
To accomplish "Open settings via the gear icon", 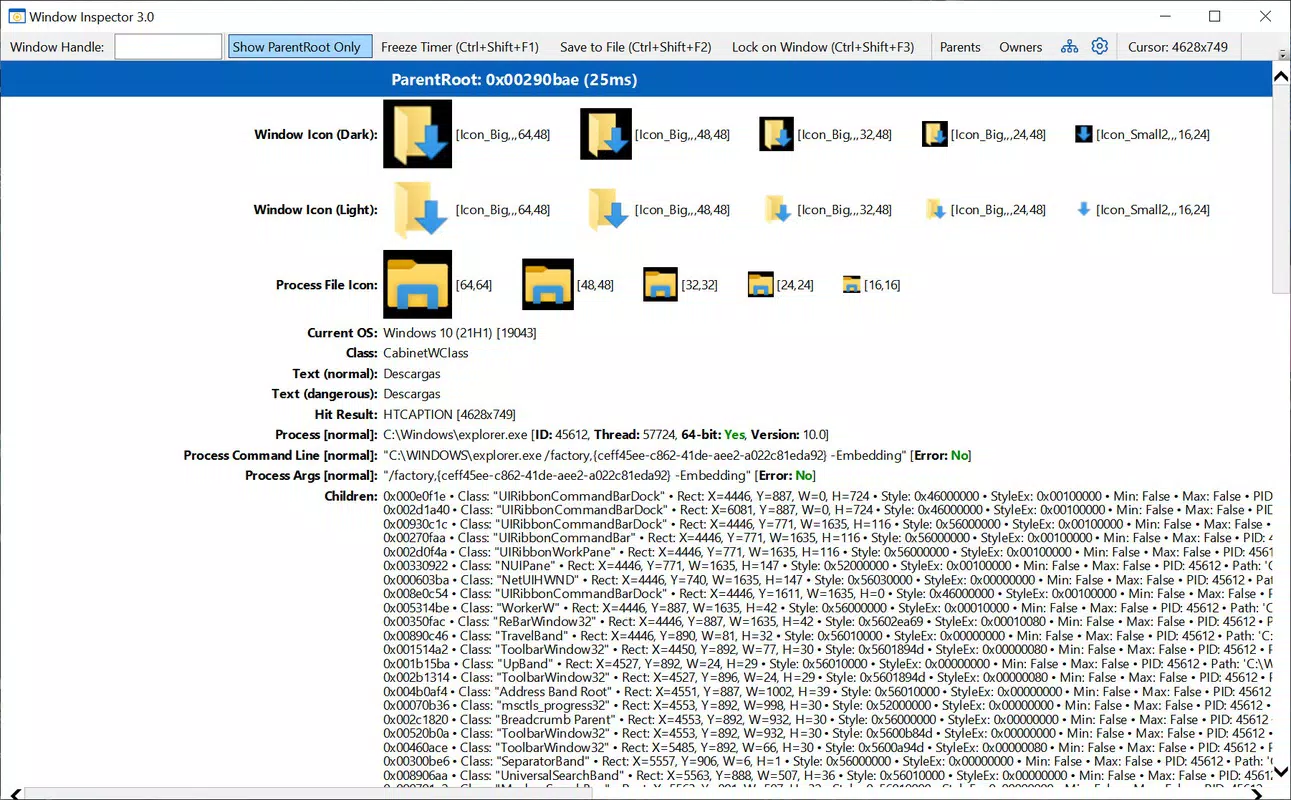I will click(x=1099, y=46).
